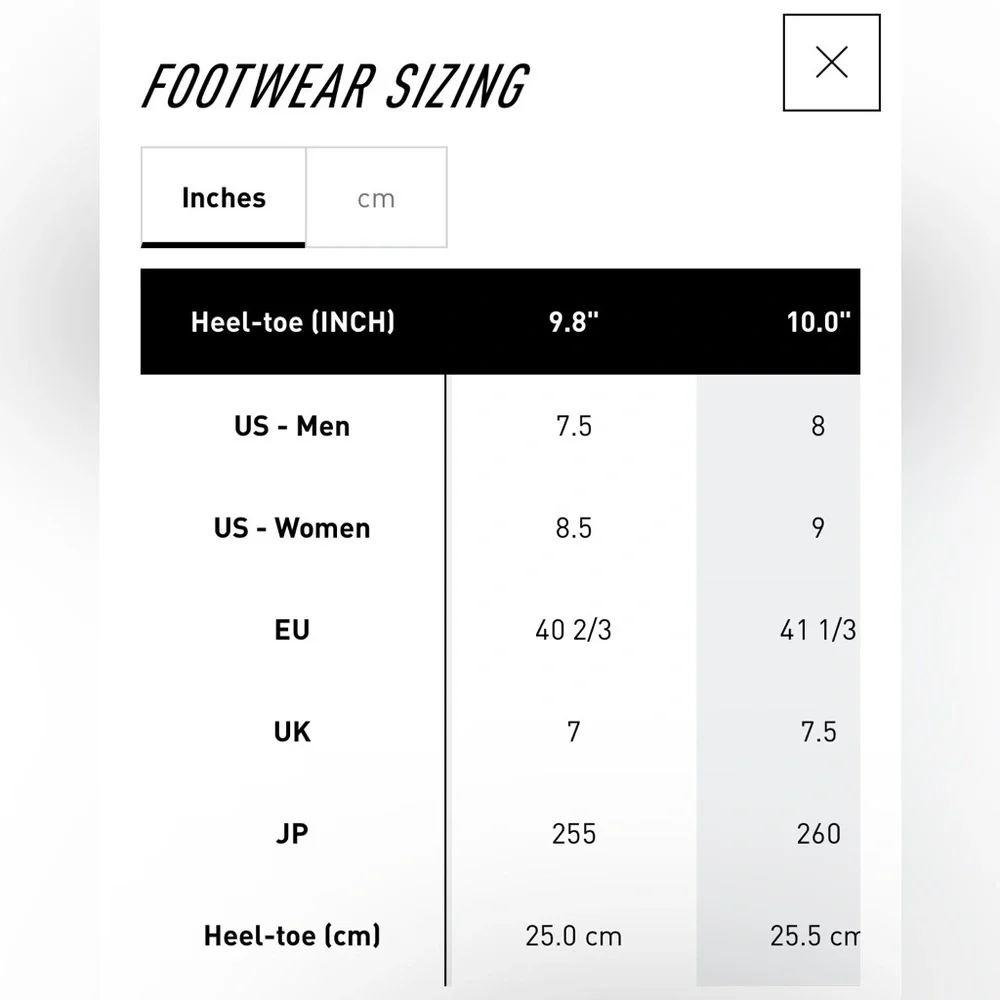Click the US - Women row label
Screen dimensions: 1000x1000
tap(292, 528)
